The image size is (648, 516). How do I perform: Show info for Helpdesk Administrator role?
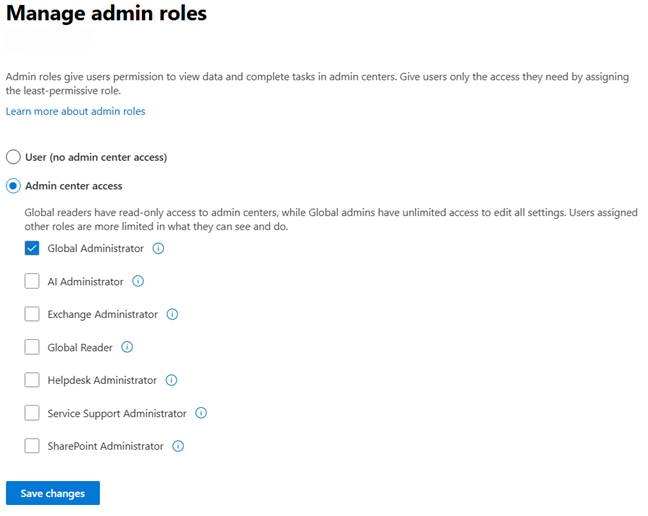click(x=172, y=380)
